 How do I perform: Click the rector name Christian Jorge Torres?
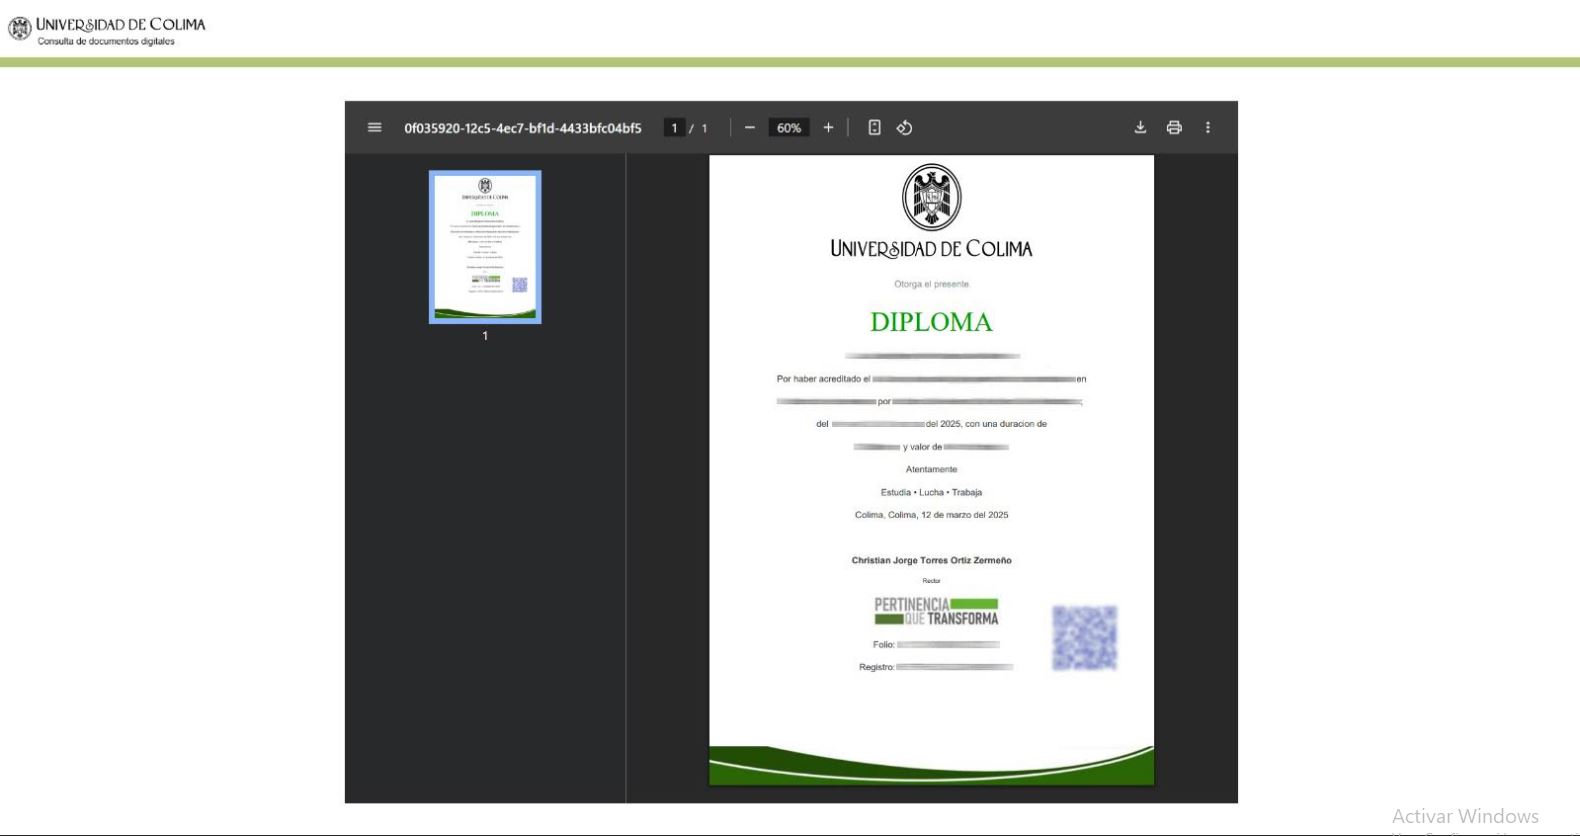[931, 560]
